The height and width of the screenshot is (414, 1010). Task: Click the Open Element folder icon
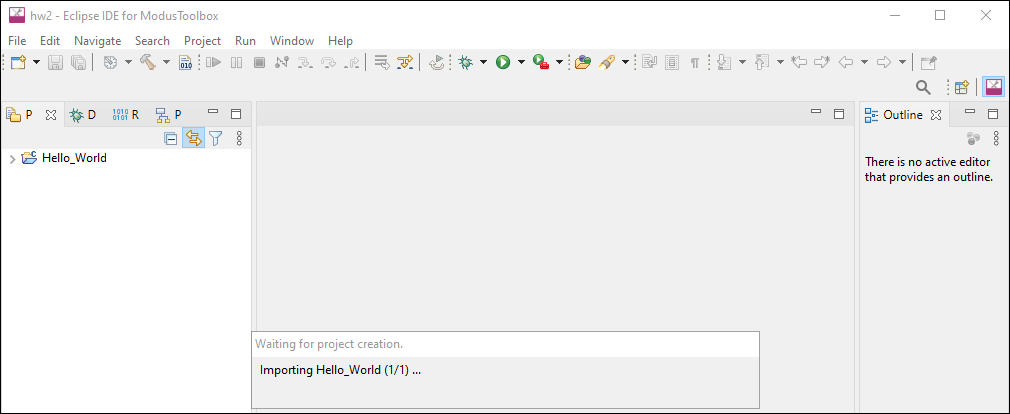583,62
